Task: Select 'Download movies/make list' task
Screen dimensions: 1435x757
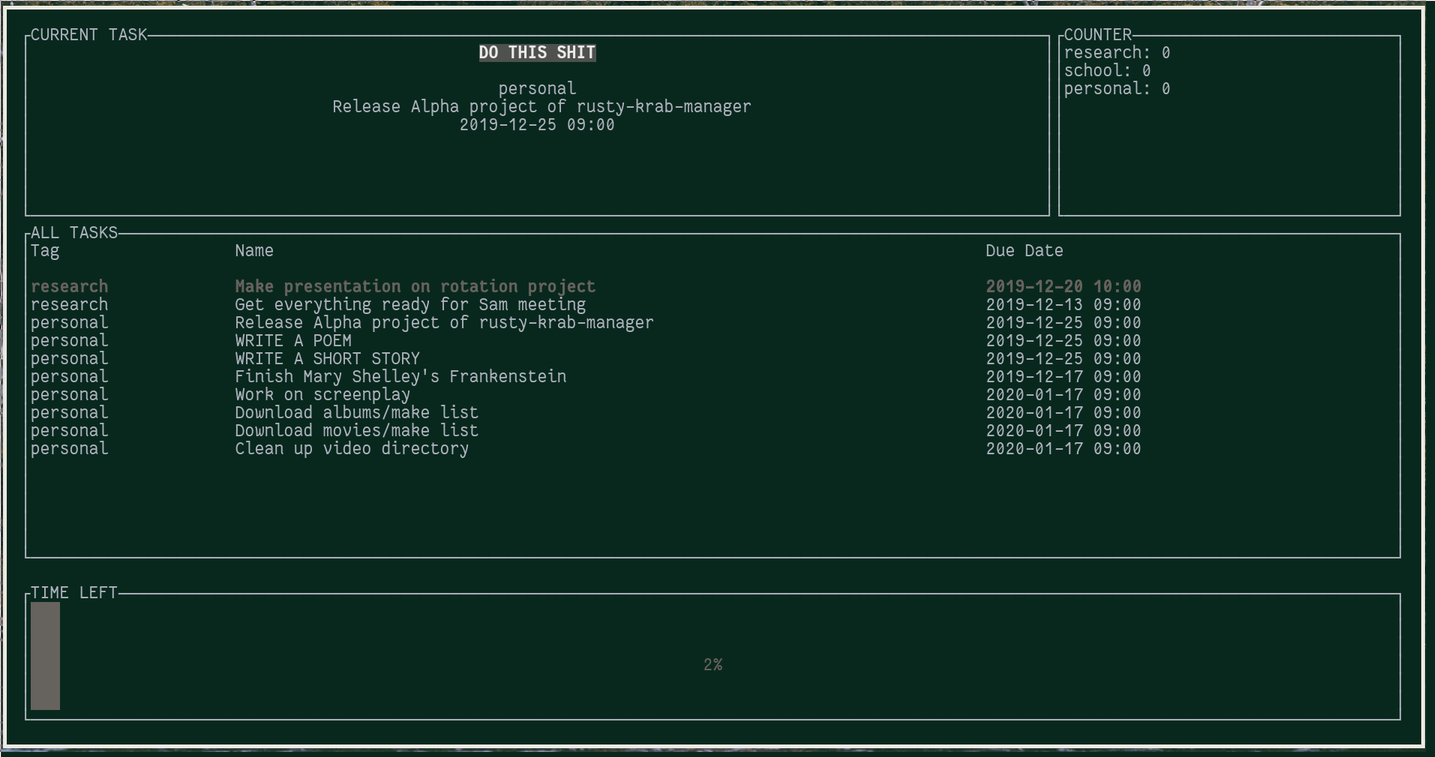Action: (x=586, y=431)
